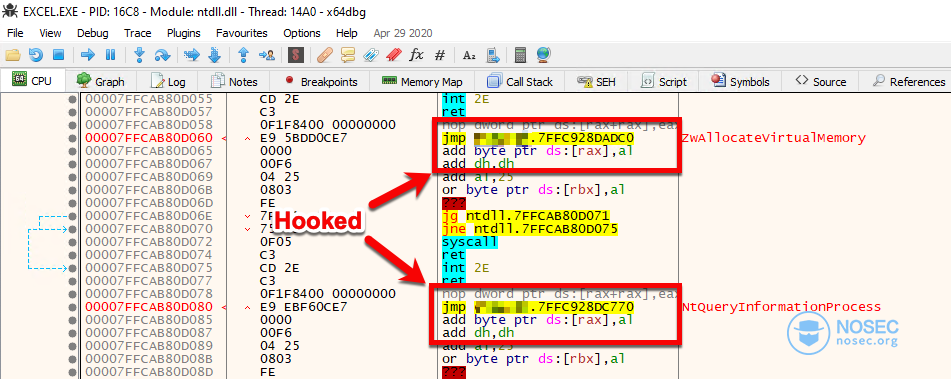Switch to the Graph tab
Screen dimensions: 951x379
[101, 81]
